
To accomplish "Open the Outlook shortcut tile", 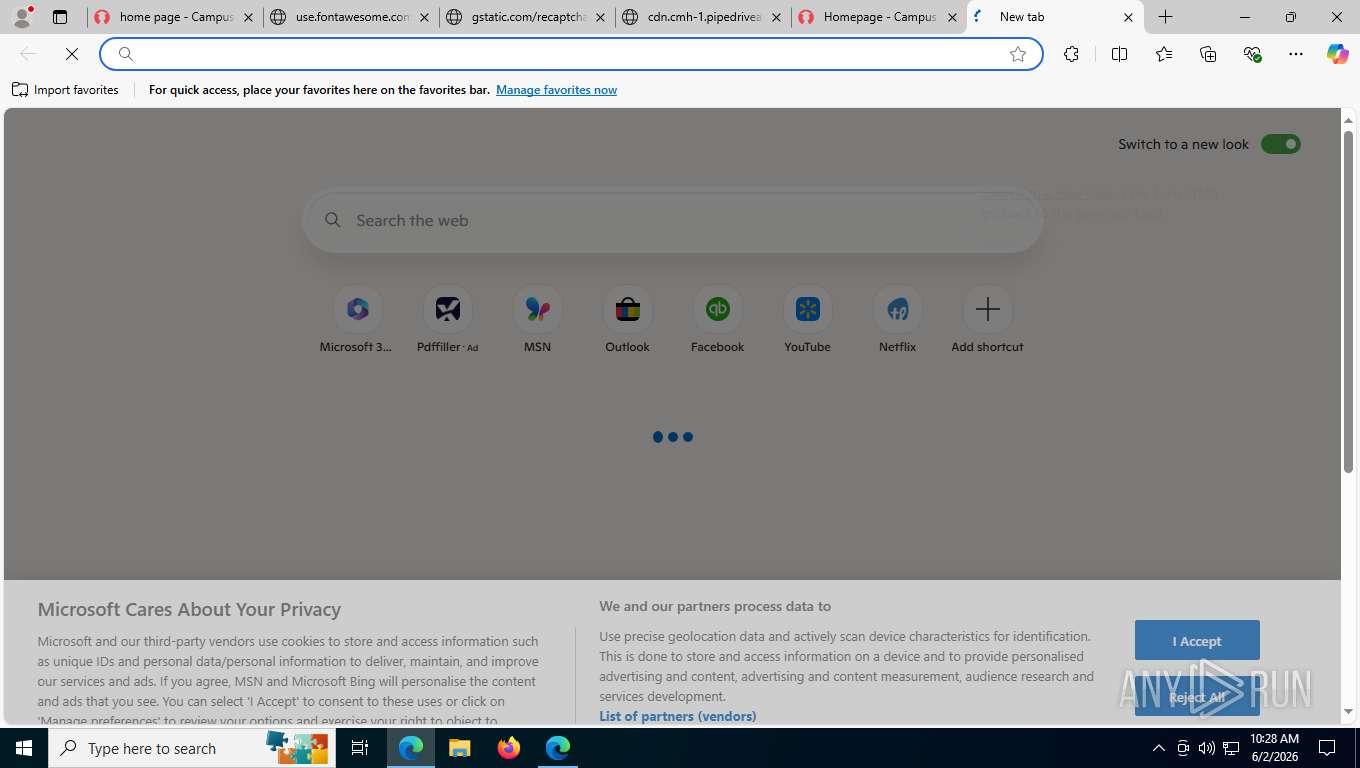I will click(x=627, y=320).
